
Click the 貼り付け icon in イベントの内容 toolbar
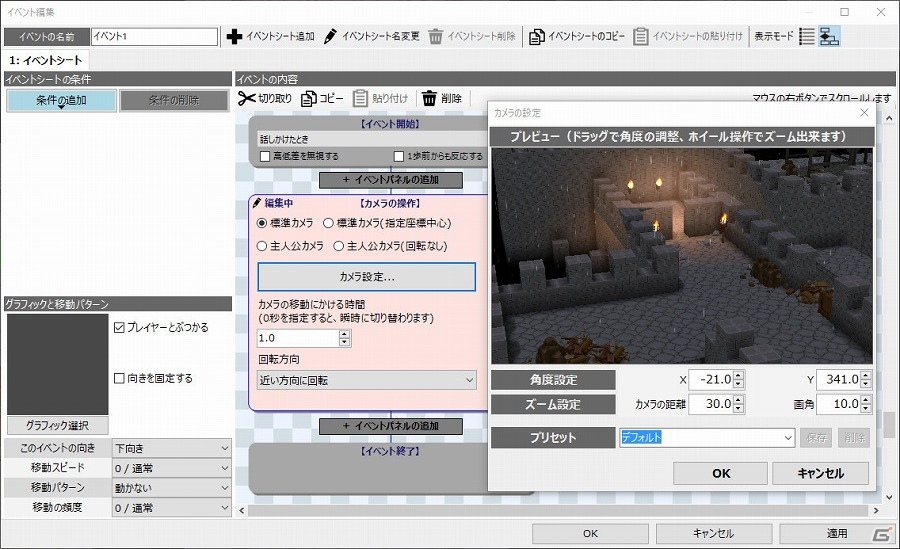click(x=360, y=99)
